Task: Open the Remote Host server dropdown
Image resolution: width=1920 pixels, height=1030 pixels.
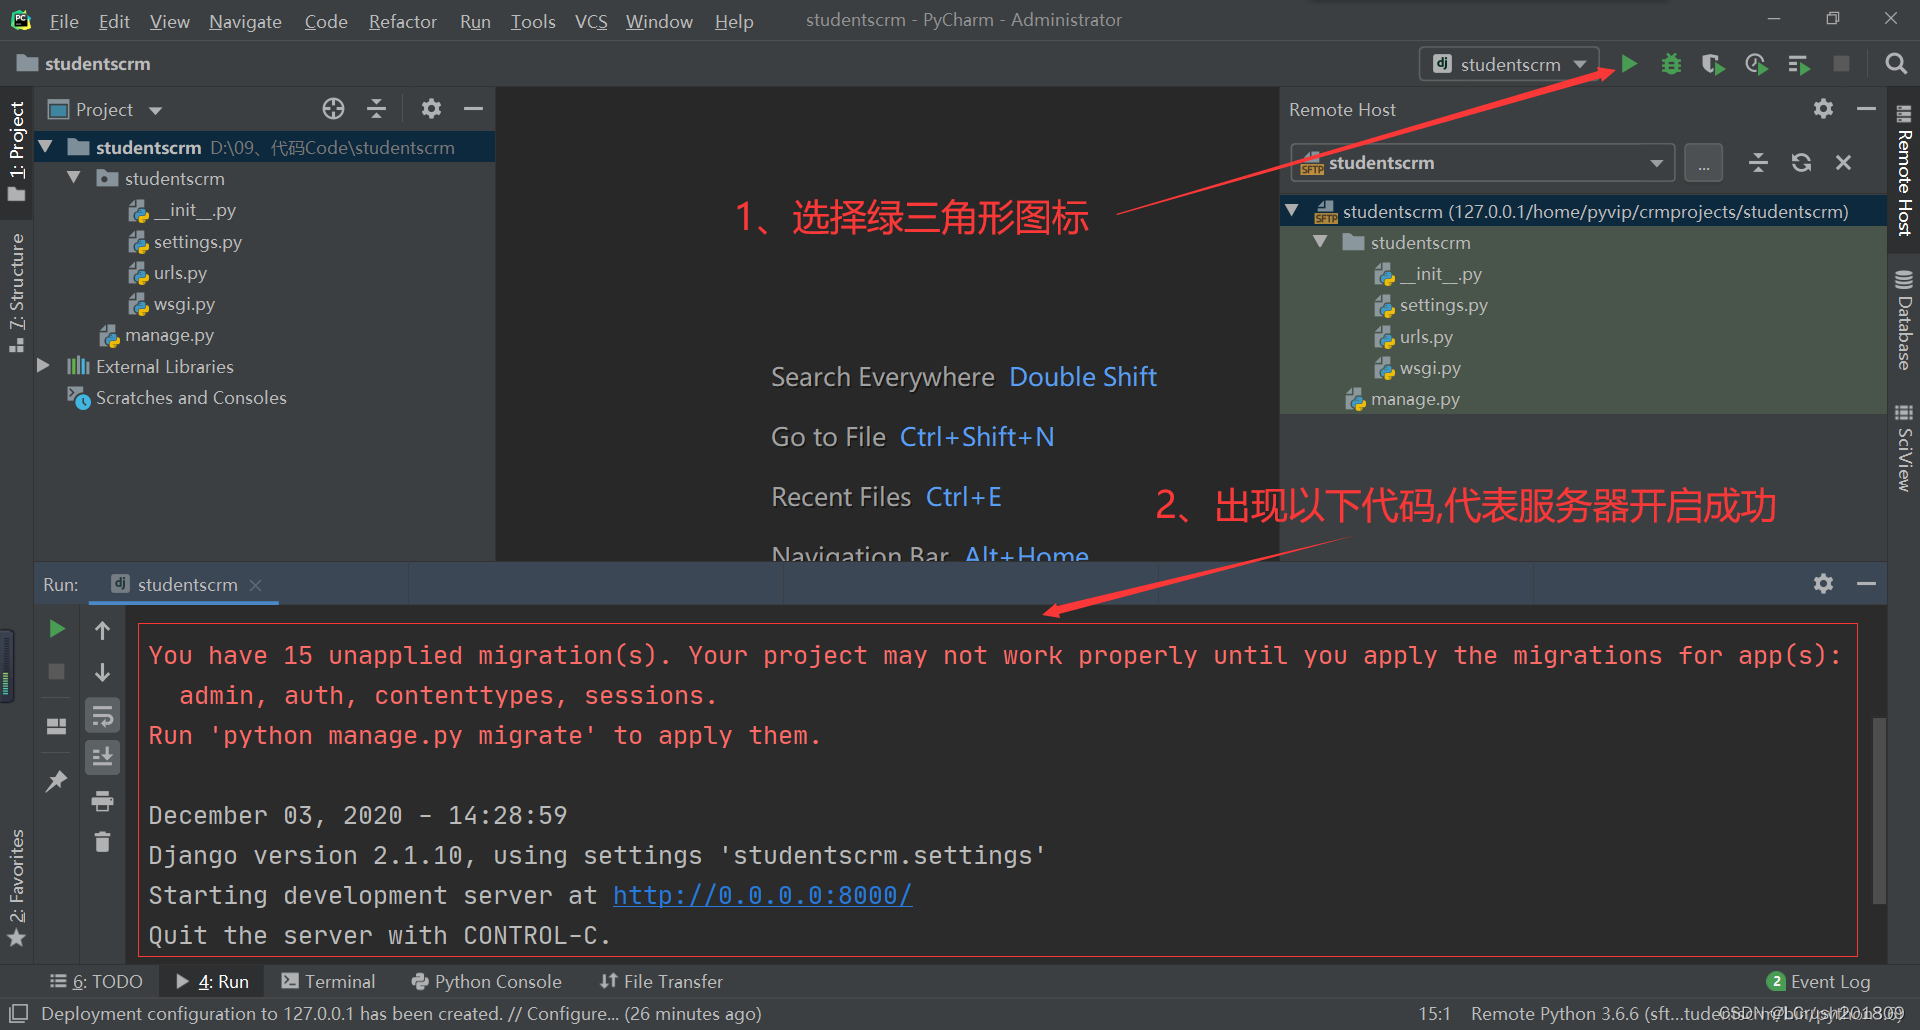Action: coord(1656,162)
